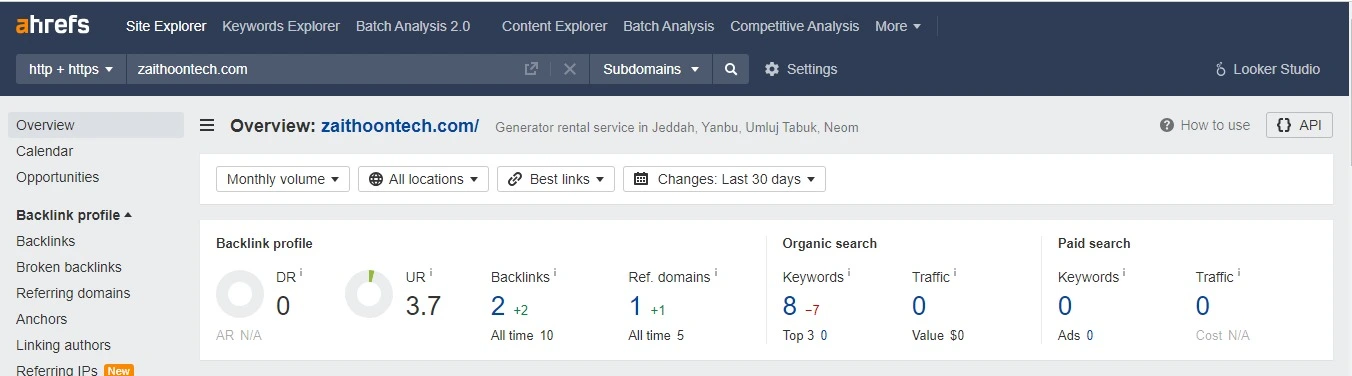The image size is (1352, 376).
Task: Open Subdomains mode dropdown
Action: point(651,69)
